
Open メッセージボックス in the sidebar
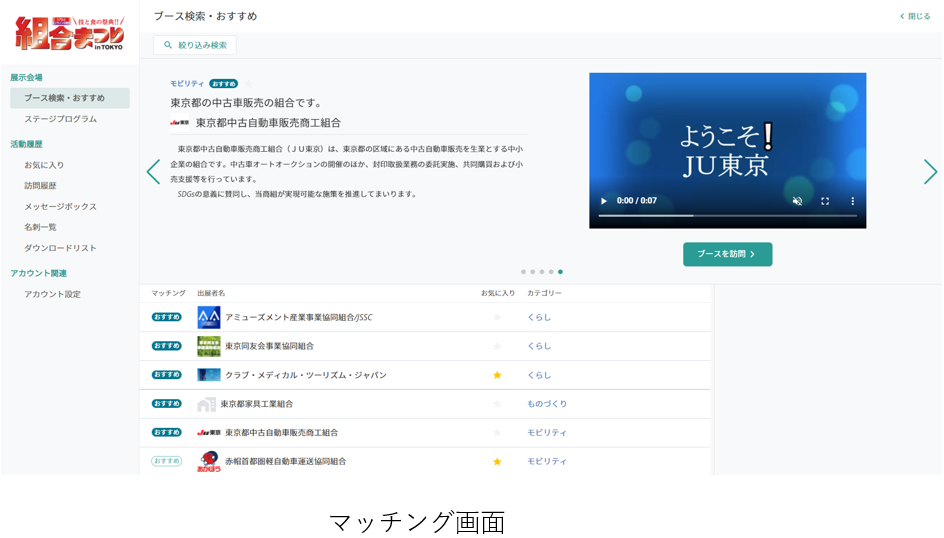pos(60,206)
